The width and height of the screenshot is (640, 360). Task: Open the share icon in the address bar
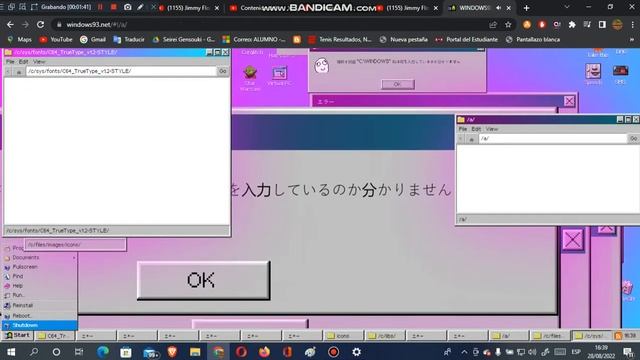pos(493,24)
